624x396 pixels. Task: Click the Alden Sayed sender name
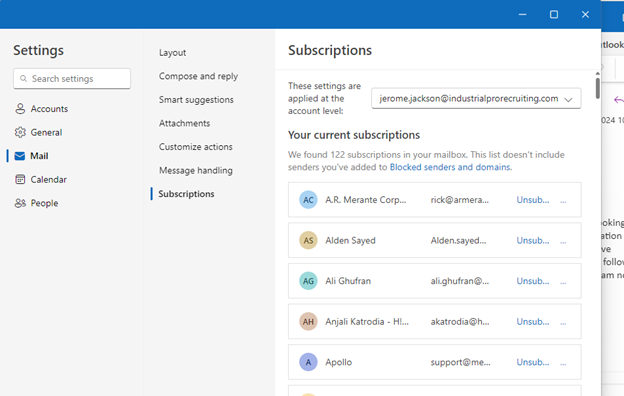350,240
